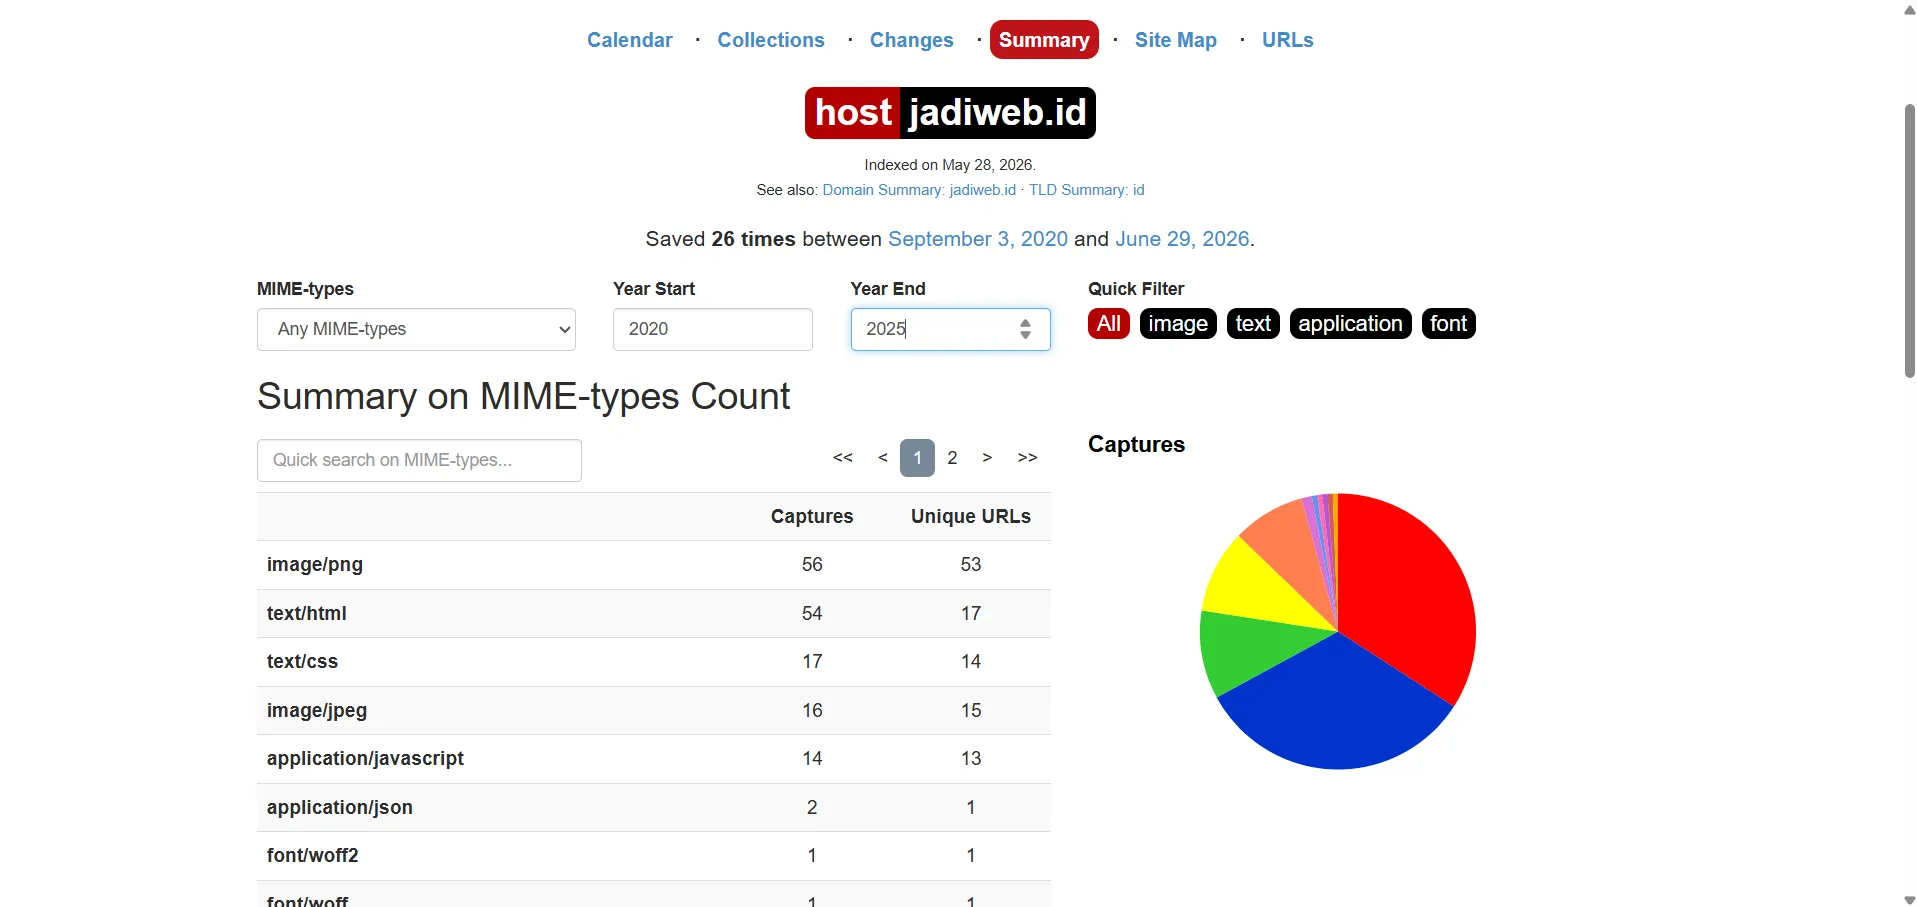Jump to first page with << button
This screenshot has width=1917, height=907.
point(843,458)
